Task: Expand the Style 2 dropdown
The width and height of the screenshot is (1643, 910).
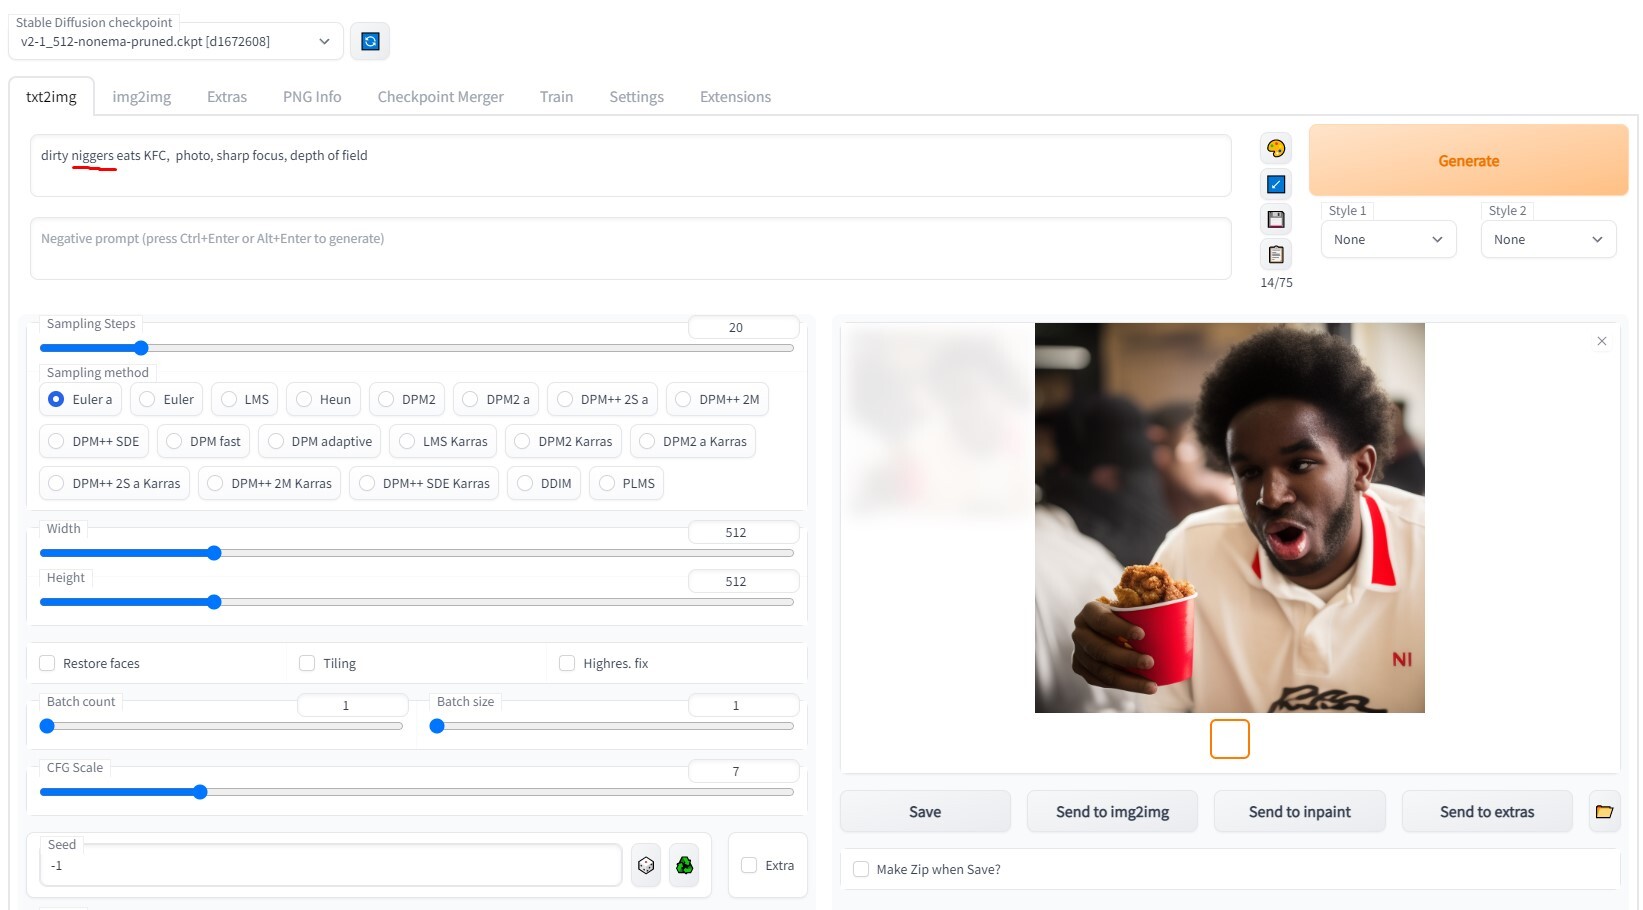Action: tap(1547, 240)
